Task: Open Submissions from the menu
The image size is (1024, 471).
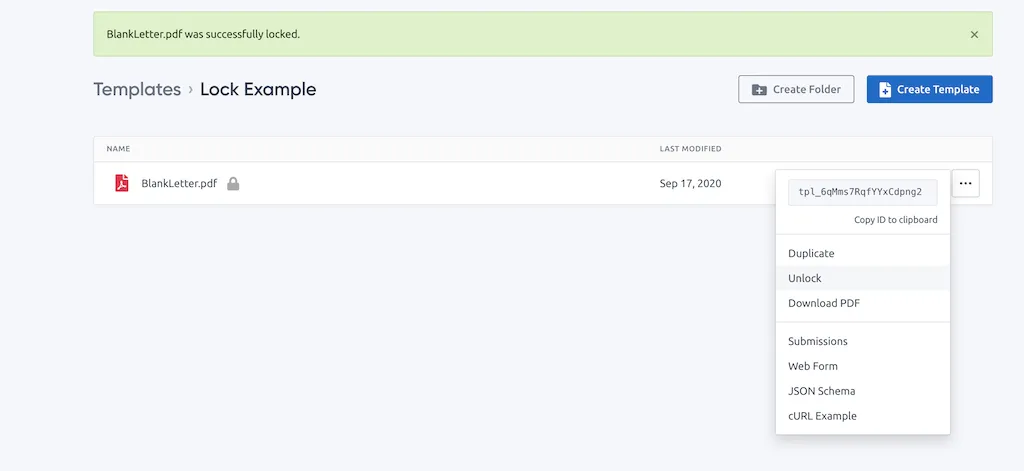Action: [x=818, y=341]
